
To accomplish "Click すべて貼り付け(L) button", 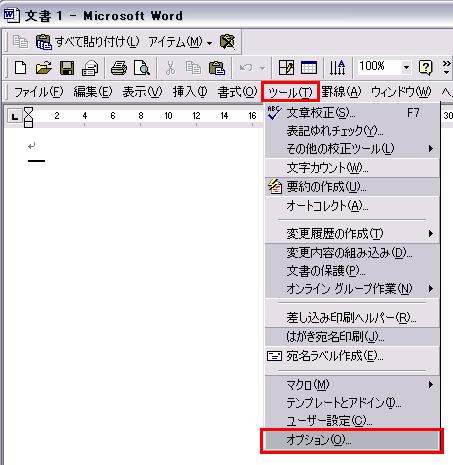I will click(88, 42).
